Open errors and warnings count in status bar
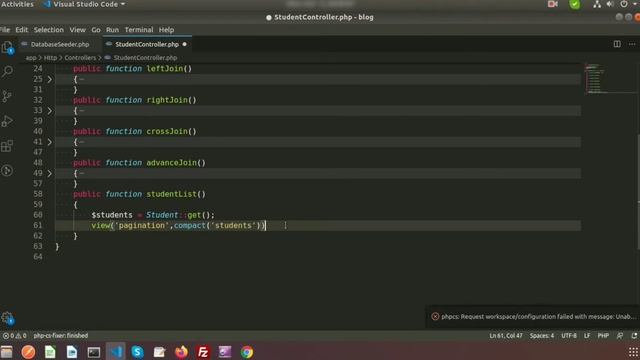 [x=14, y=336]
